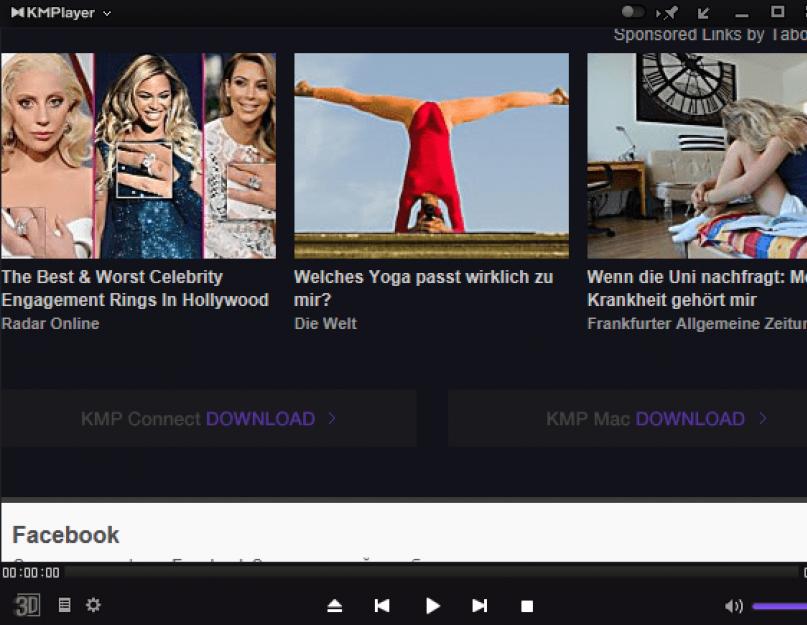The image size is (807, 625).
Task: Click the Facebook heading
Action: click(x=65, y=535)
